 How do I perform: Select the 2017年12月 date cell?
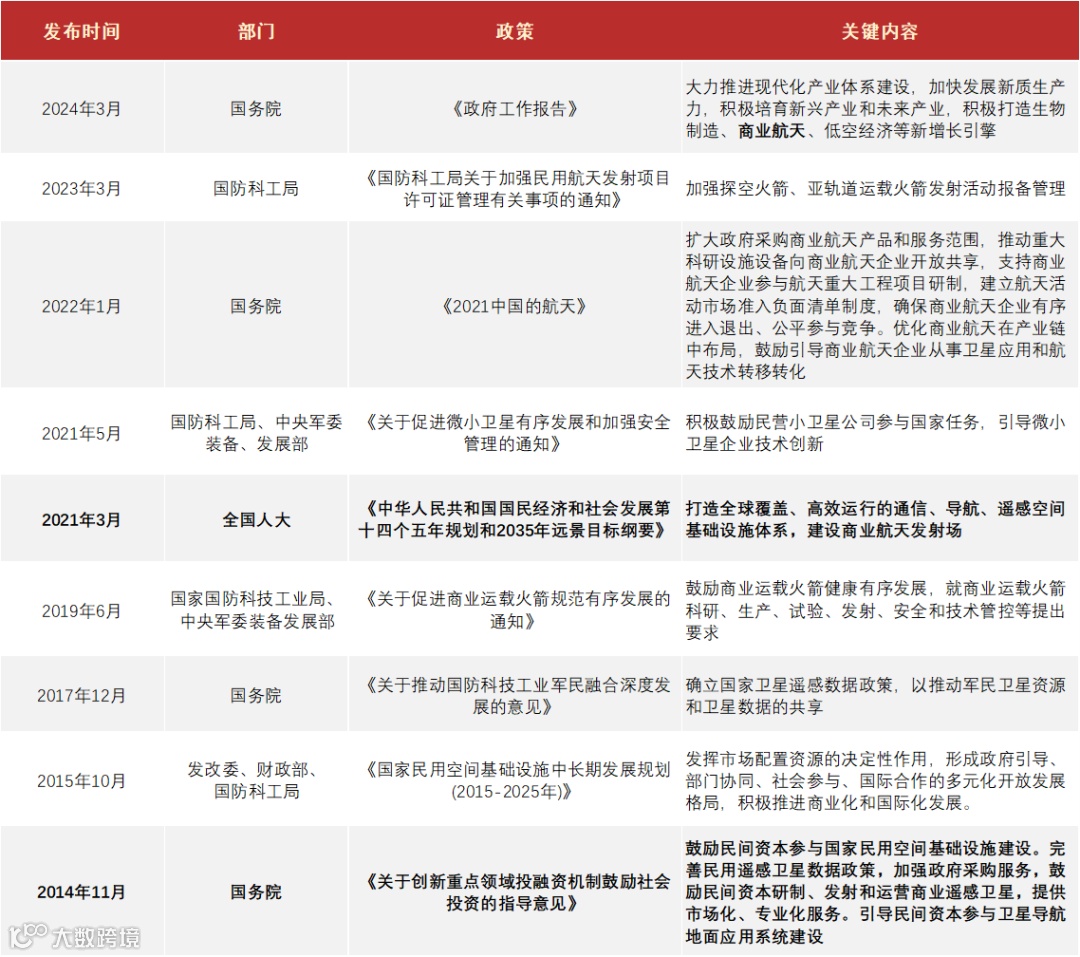(x=81, y=696)
